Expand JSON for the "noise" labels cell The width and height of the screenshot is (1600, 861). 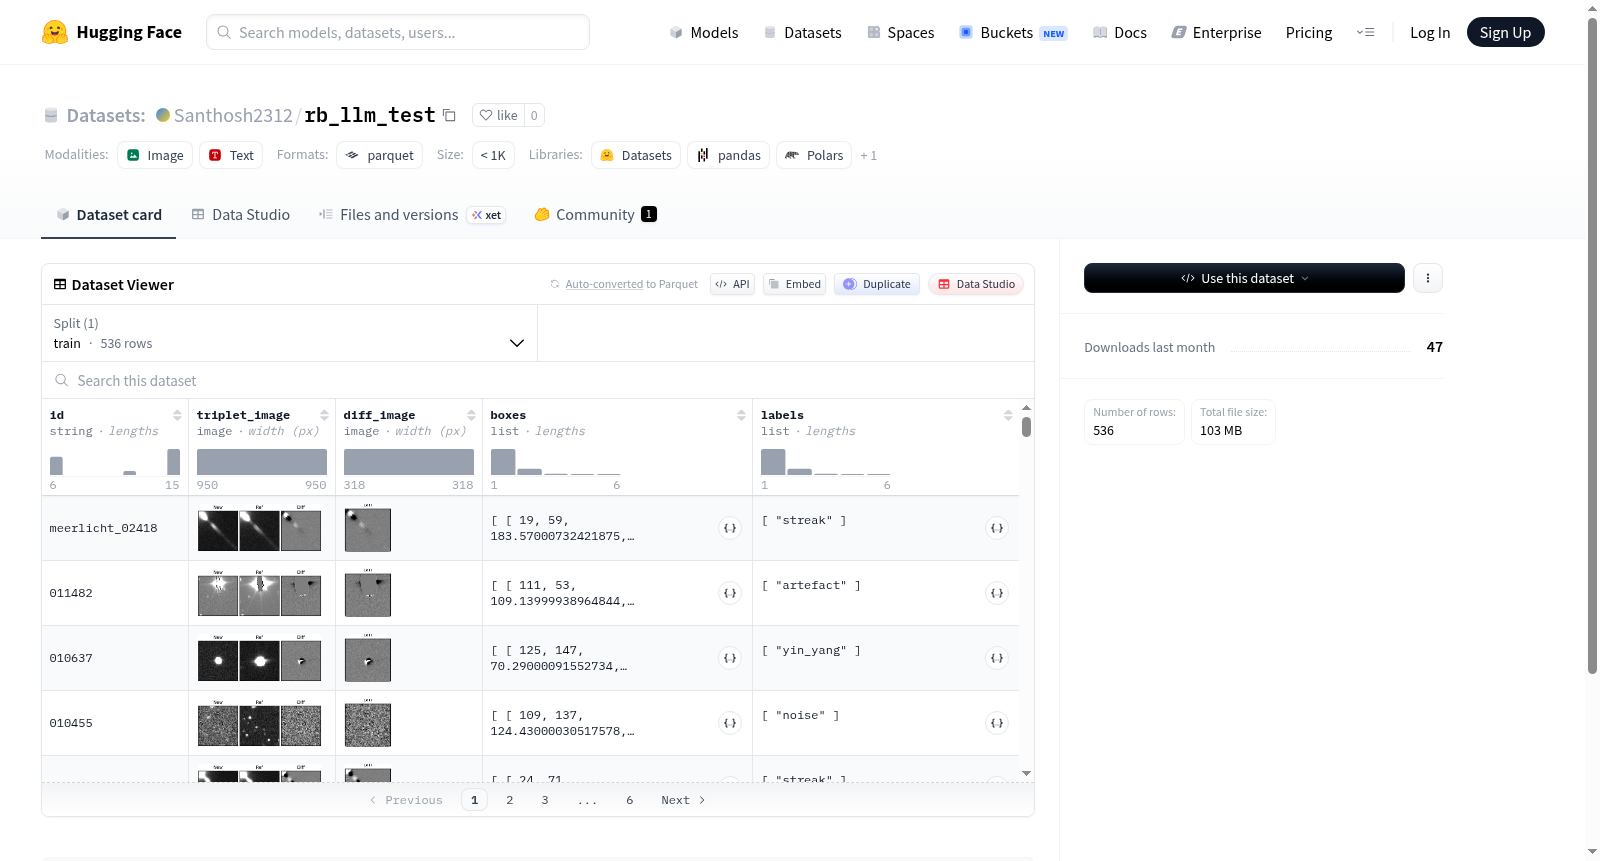[x=997, y=723]
